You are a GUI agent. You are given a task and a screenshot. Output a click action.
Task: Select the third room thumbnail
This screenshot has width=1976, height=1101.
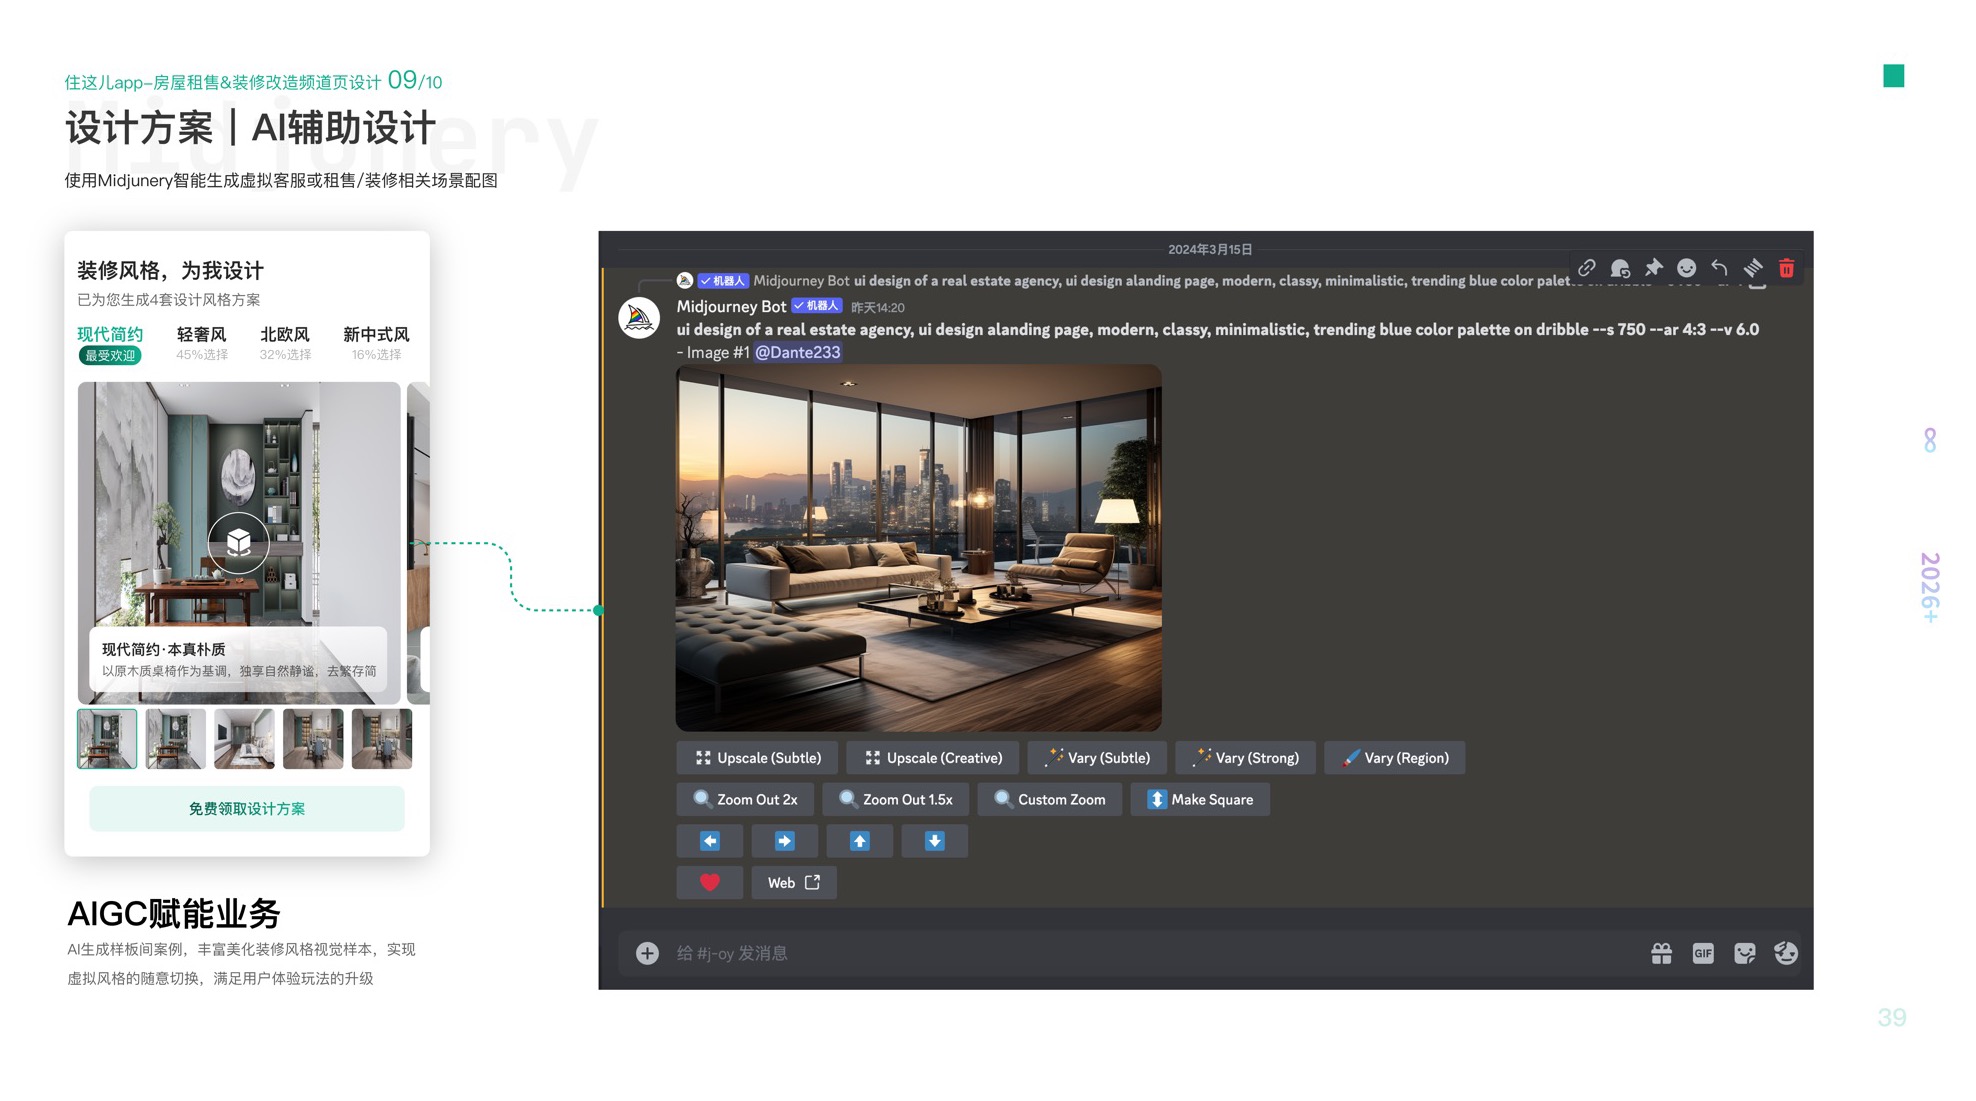click(x=244, y=739)
